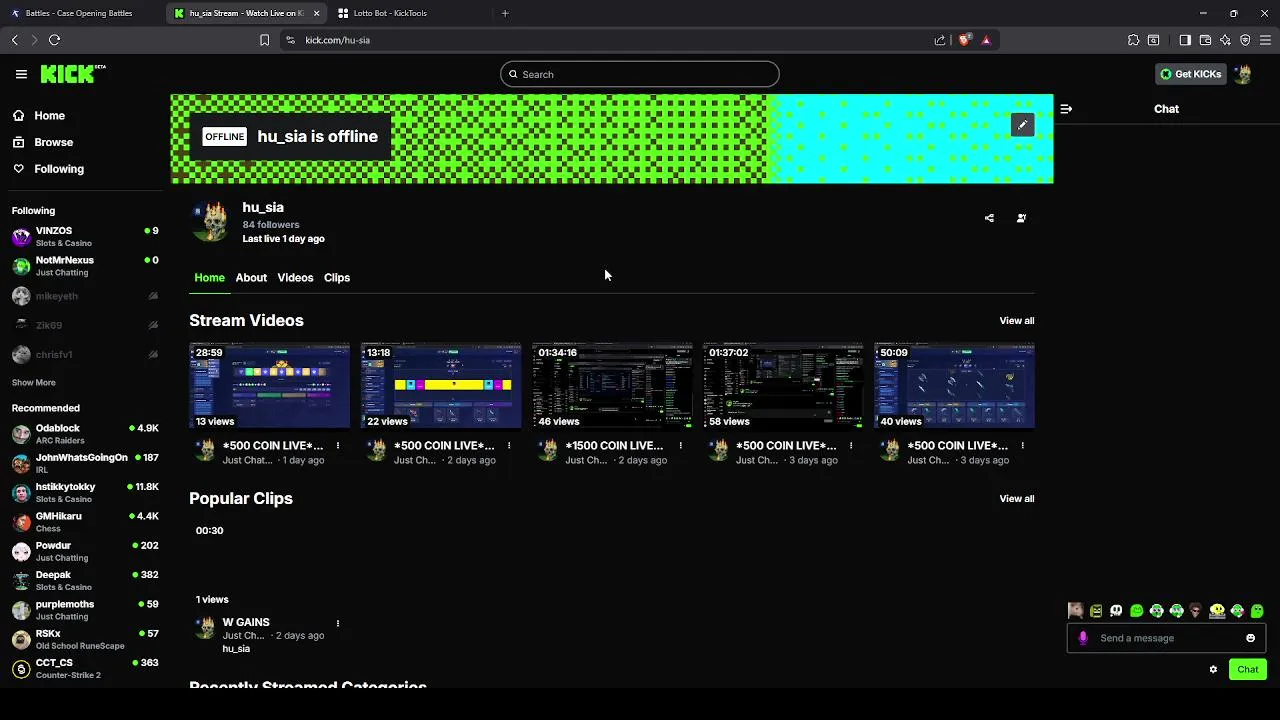Switch to the Videos tab
Viewport: 1280px width, 720px height.
click(295, 278)
